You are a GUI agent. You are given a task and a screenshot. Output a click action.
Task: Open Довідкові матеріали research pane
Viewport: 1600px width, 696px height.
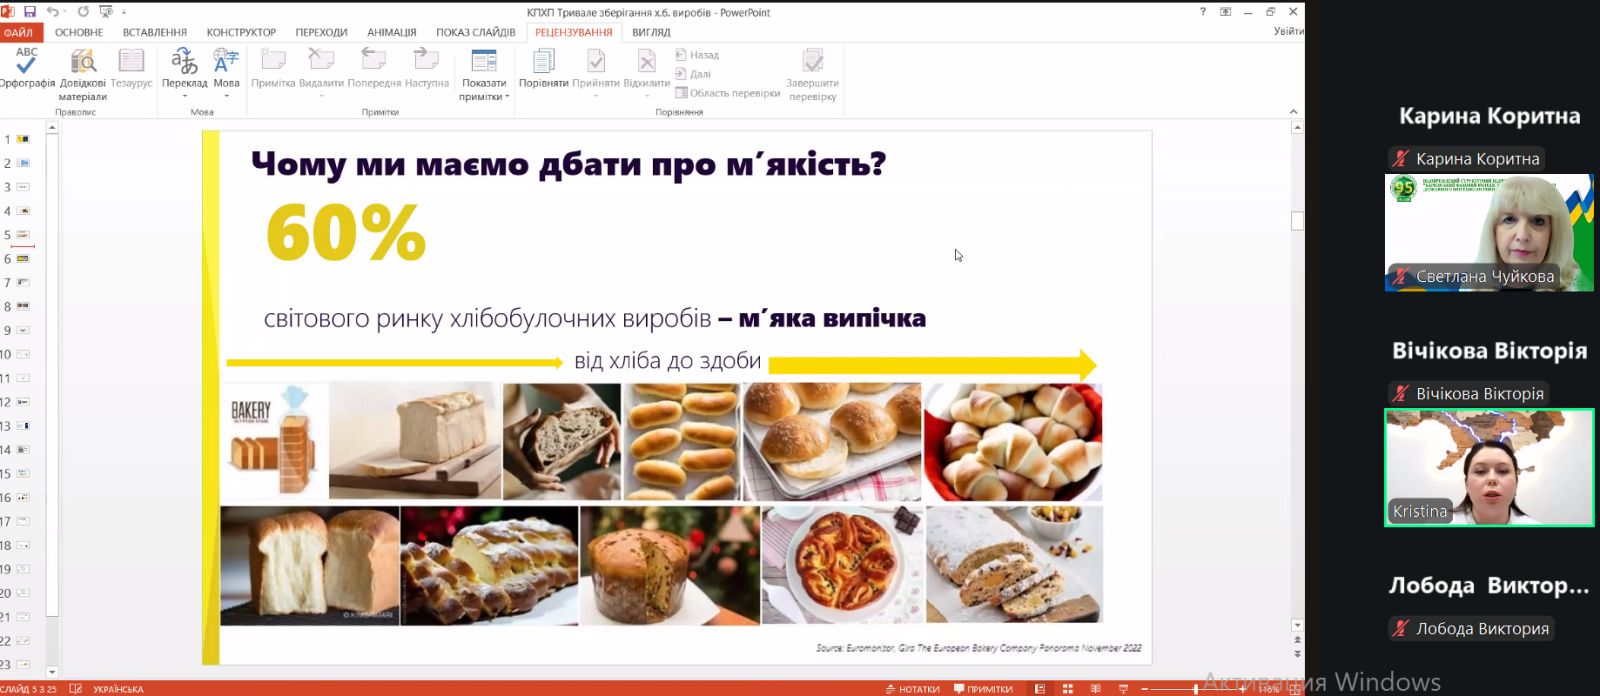(x=83, y=70)
